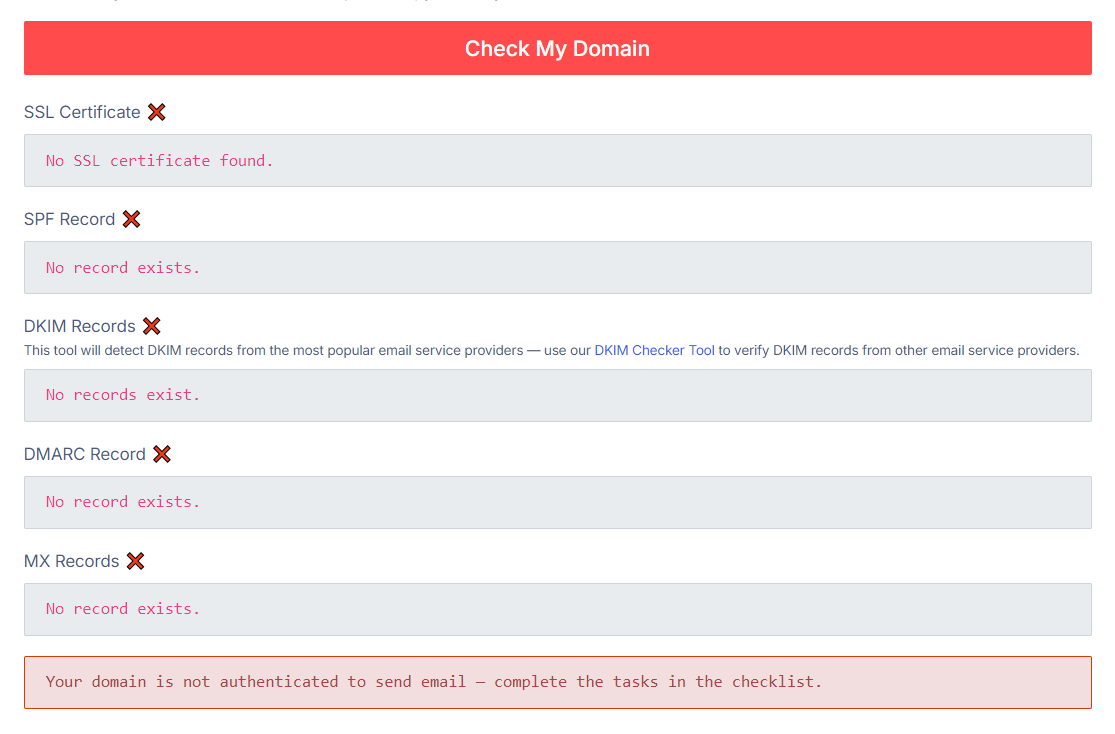Click the 'No record exists' box under DMARC Record
This screenshot has height=734, width=1115.
557,501
